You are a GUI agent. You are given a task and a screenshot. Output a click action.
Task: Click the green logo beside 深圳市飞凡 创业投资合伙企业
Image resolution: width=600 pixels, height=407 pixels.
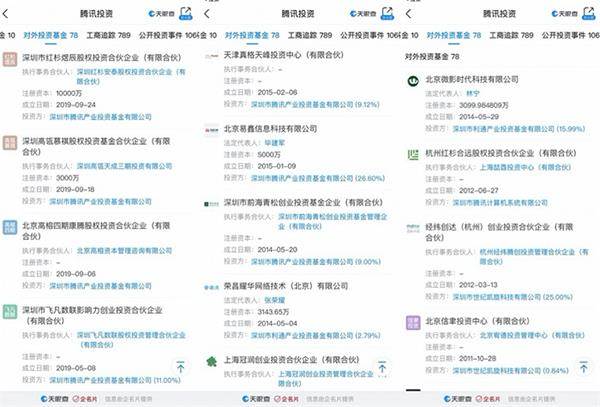tap(10, 312)
